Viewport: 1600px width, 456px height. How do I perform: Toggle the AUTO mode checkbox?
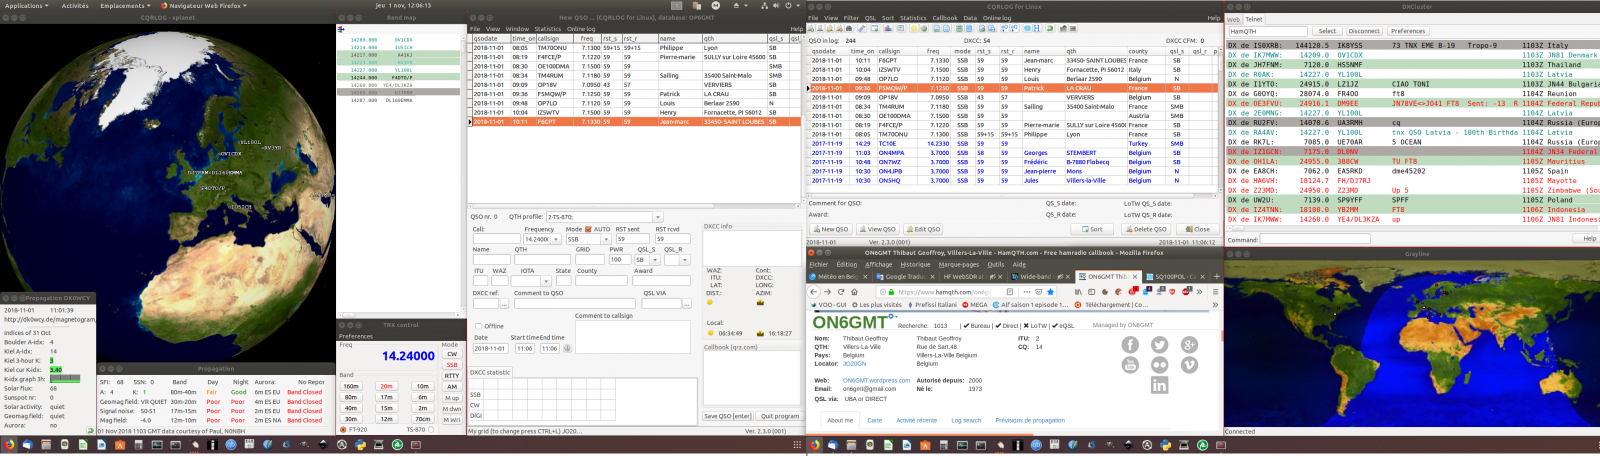(589, 229)
